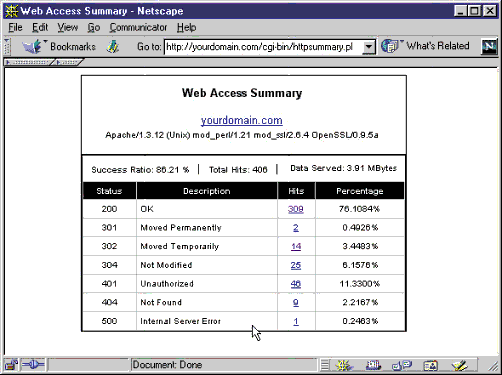Screen dimensions: 502x375
Task: Click the Netscape N throbber logo
Action: (x=489, y=46)
